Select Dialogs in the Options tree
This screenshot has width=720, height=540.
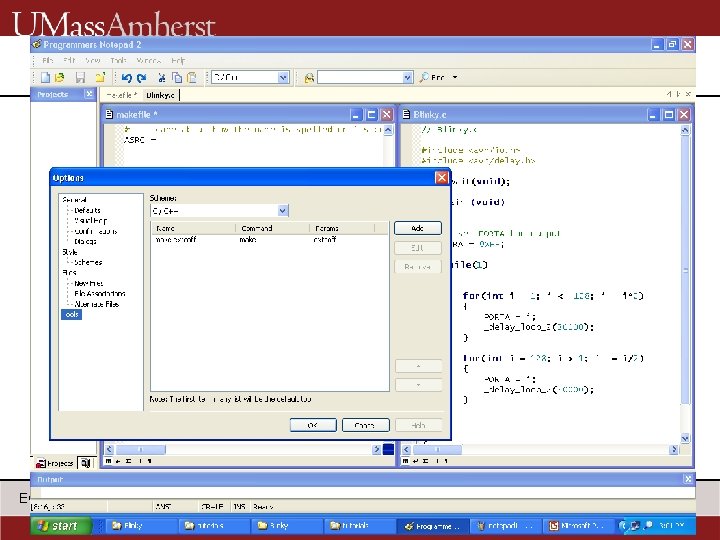85,241
